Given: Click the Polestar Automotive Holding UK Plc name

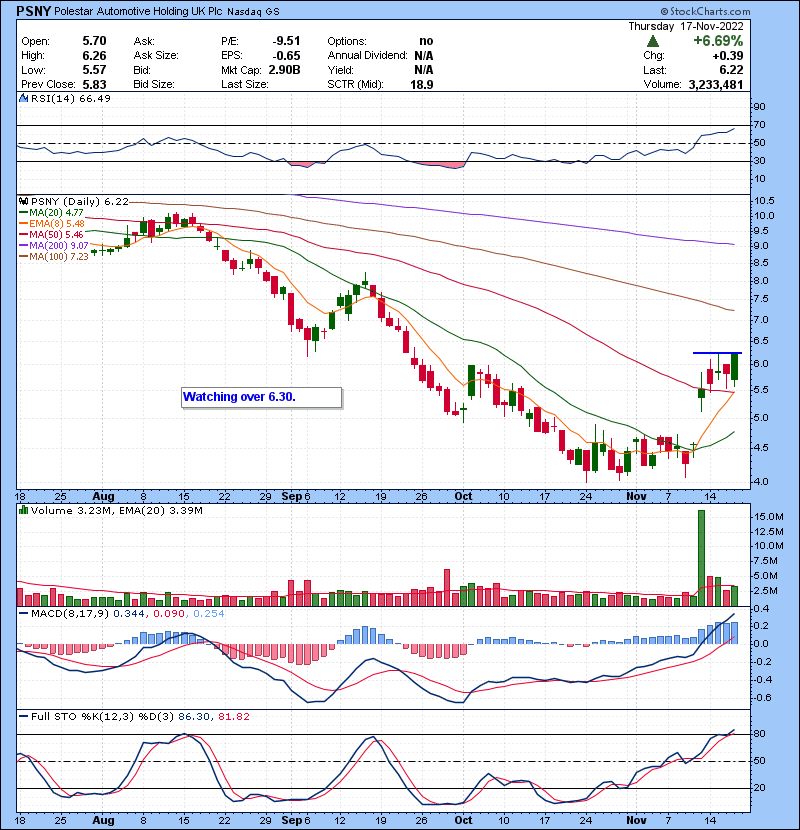Looking at the screenshot, I should pyautogui.click(x=138, y=12).
